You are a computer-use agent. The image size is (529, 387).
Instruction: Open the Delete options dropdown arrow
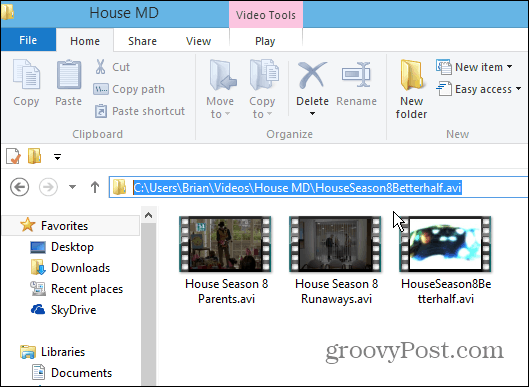[312, 114]
